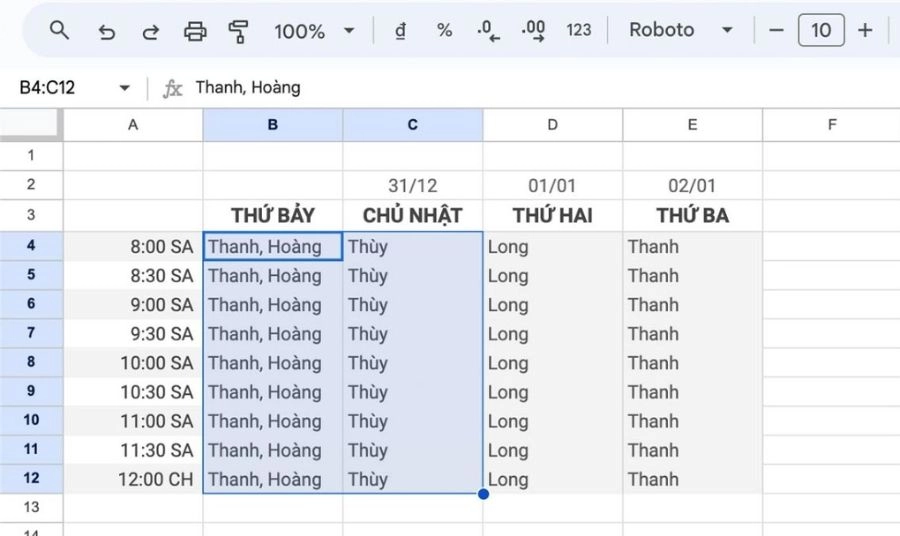Open the 100% zoom dropdown
Viewport: 900px width, 536px height.
(x=314, y=31)
